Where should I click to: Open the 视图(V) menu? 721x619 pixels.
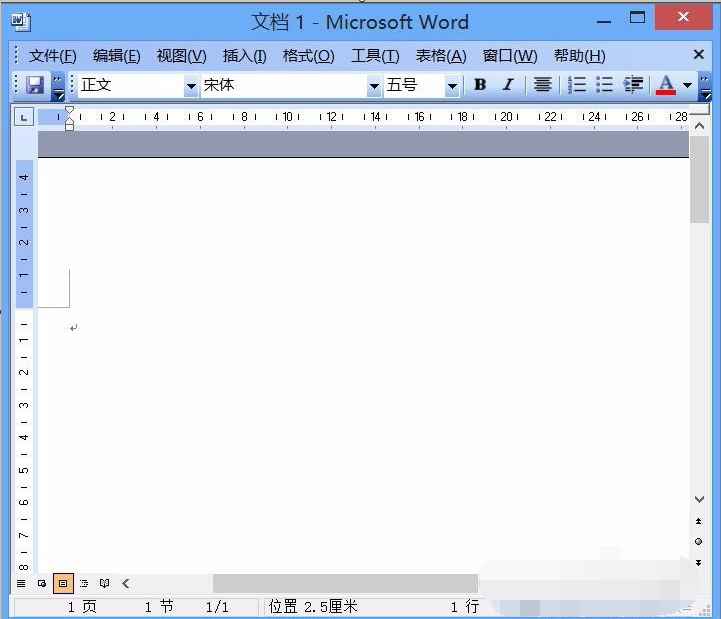[x=181, y=56]
